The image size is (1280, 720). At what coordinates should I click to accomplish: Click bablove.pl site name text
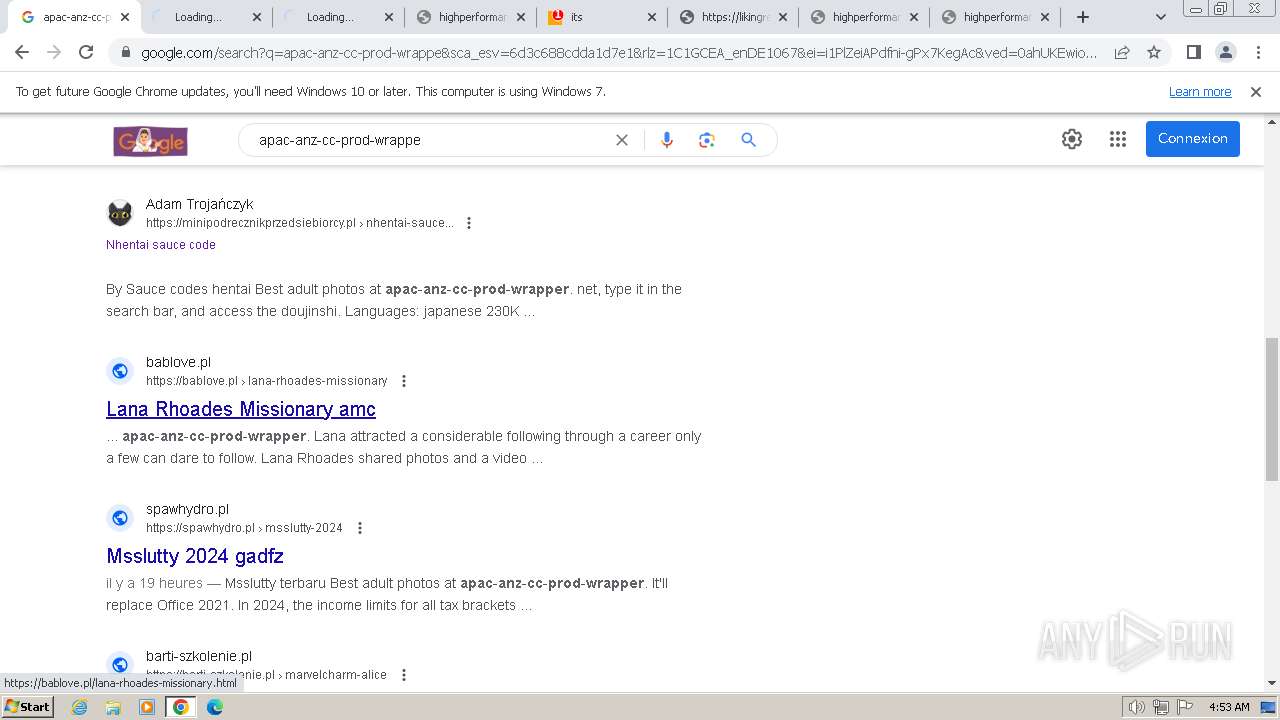178,362
